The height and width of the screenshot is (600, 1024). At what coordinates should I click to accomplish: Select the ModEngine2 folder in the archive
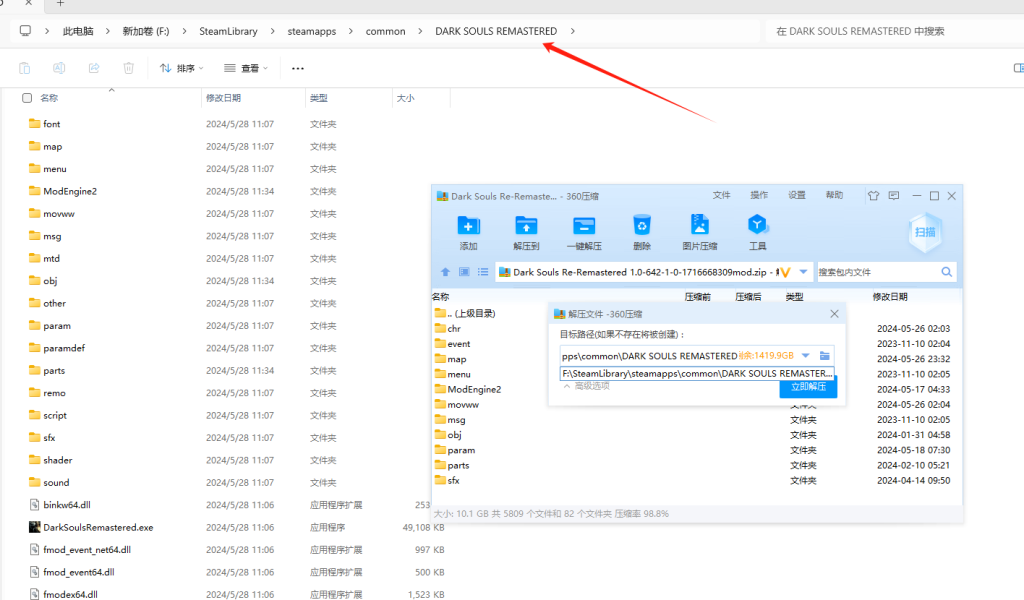pos(474,389)
